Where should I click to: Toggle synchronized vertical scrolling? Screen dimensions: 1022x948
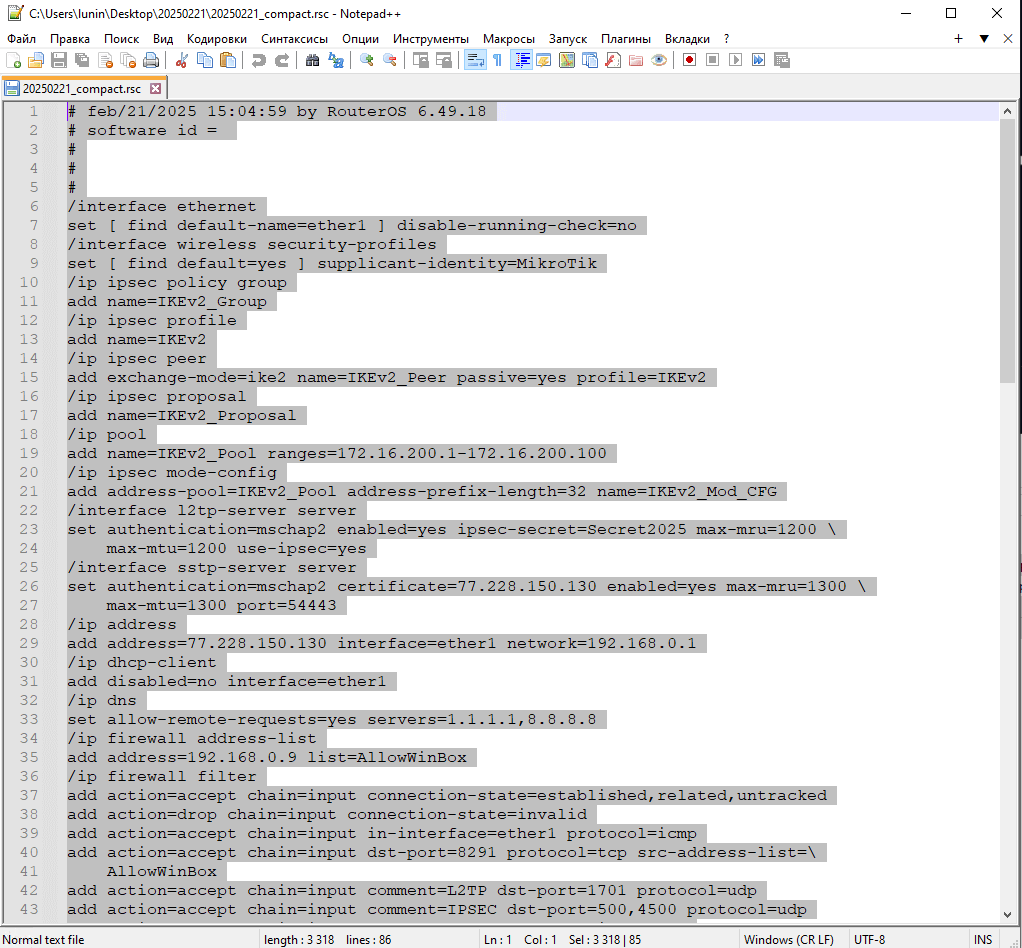tap(420, 61)
